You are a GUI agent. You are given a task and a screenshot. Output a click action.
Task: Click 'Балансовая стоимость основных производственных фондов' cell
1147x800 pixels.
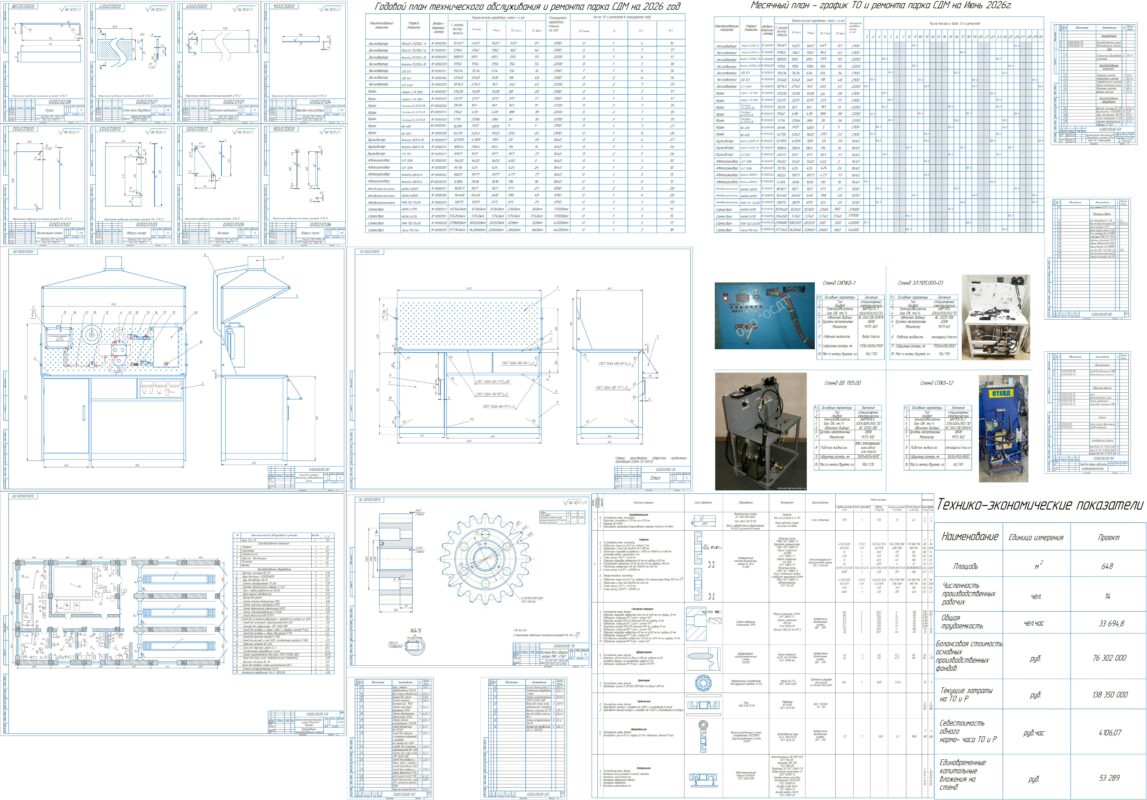click(969, 656)
